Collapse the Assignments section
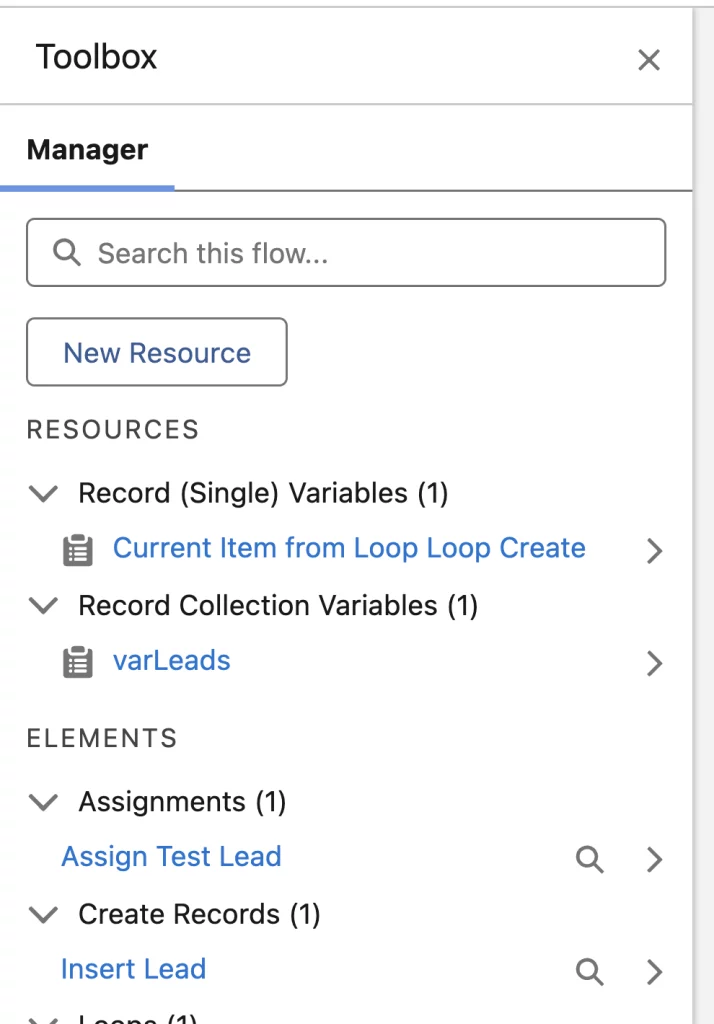The width and height of the screenshot is (714, 1024). point(43,802)
